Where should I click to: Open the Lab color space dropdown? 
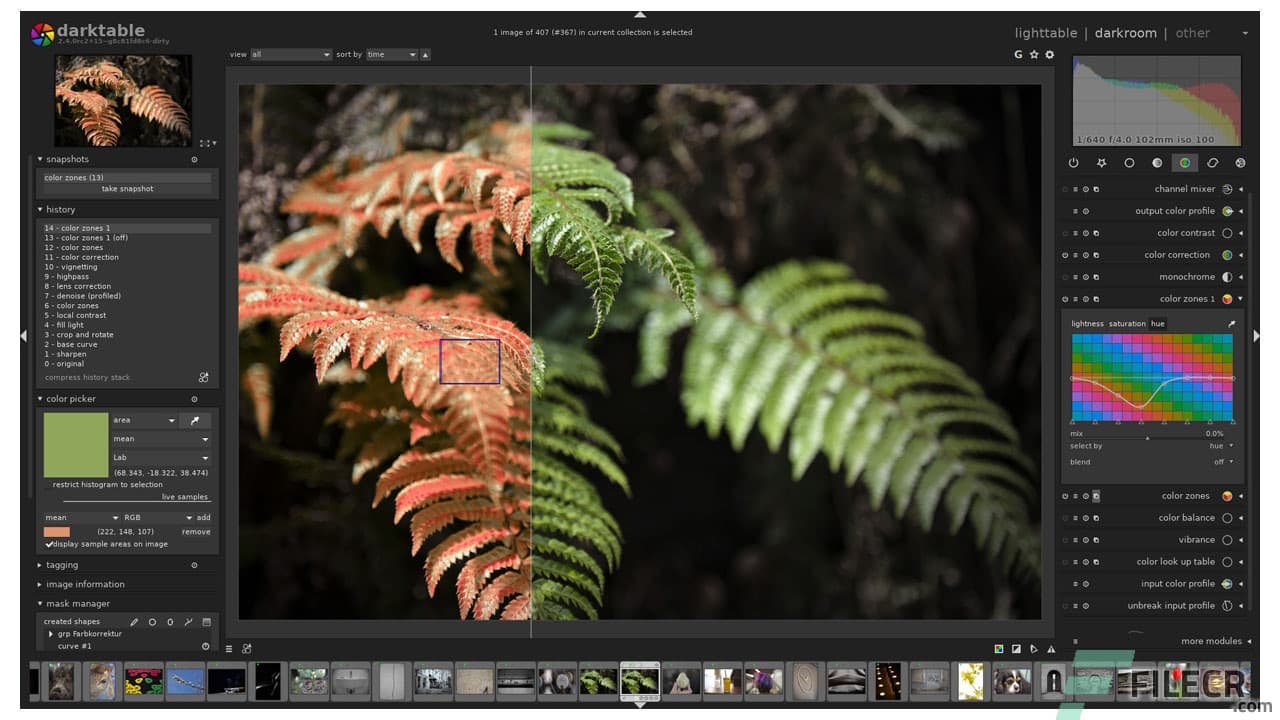[x=160, y=458]
